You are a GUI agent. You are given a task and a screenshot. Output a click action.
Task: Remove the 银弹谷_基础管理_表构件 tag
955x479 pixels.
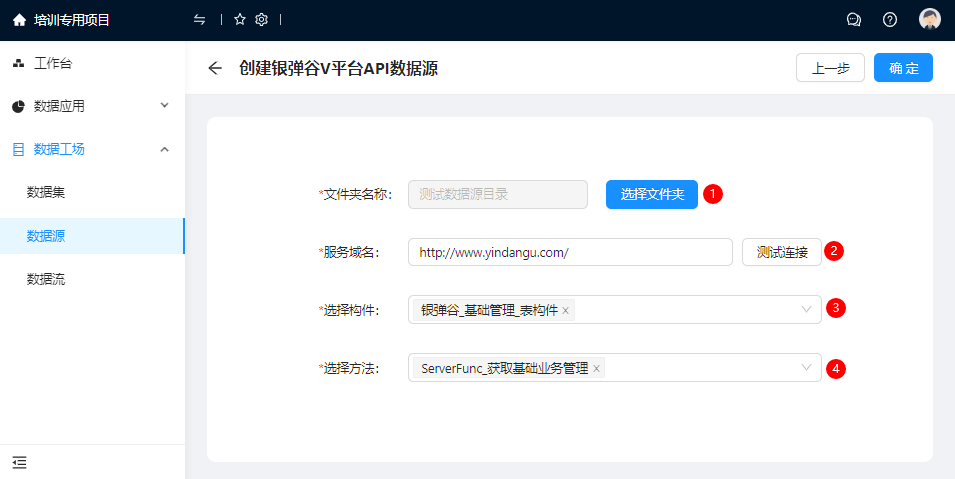(566, 311)
